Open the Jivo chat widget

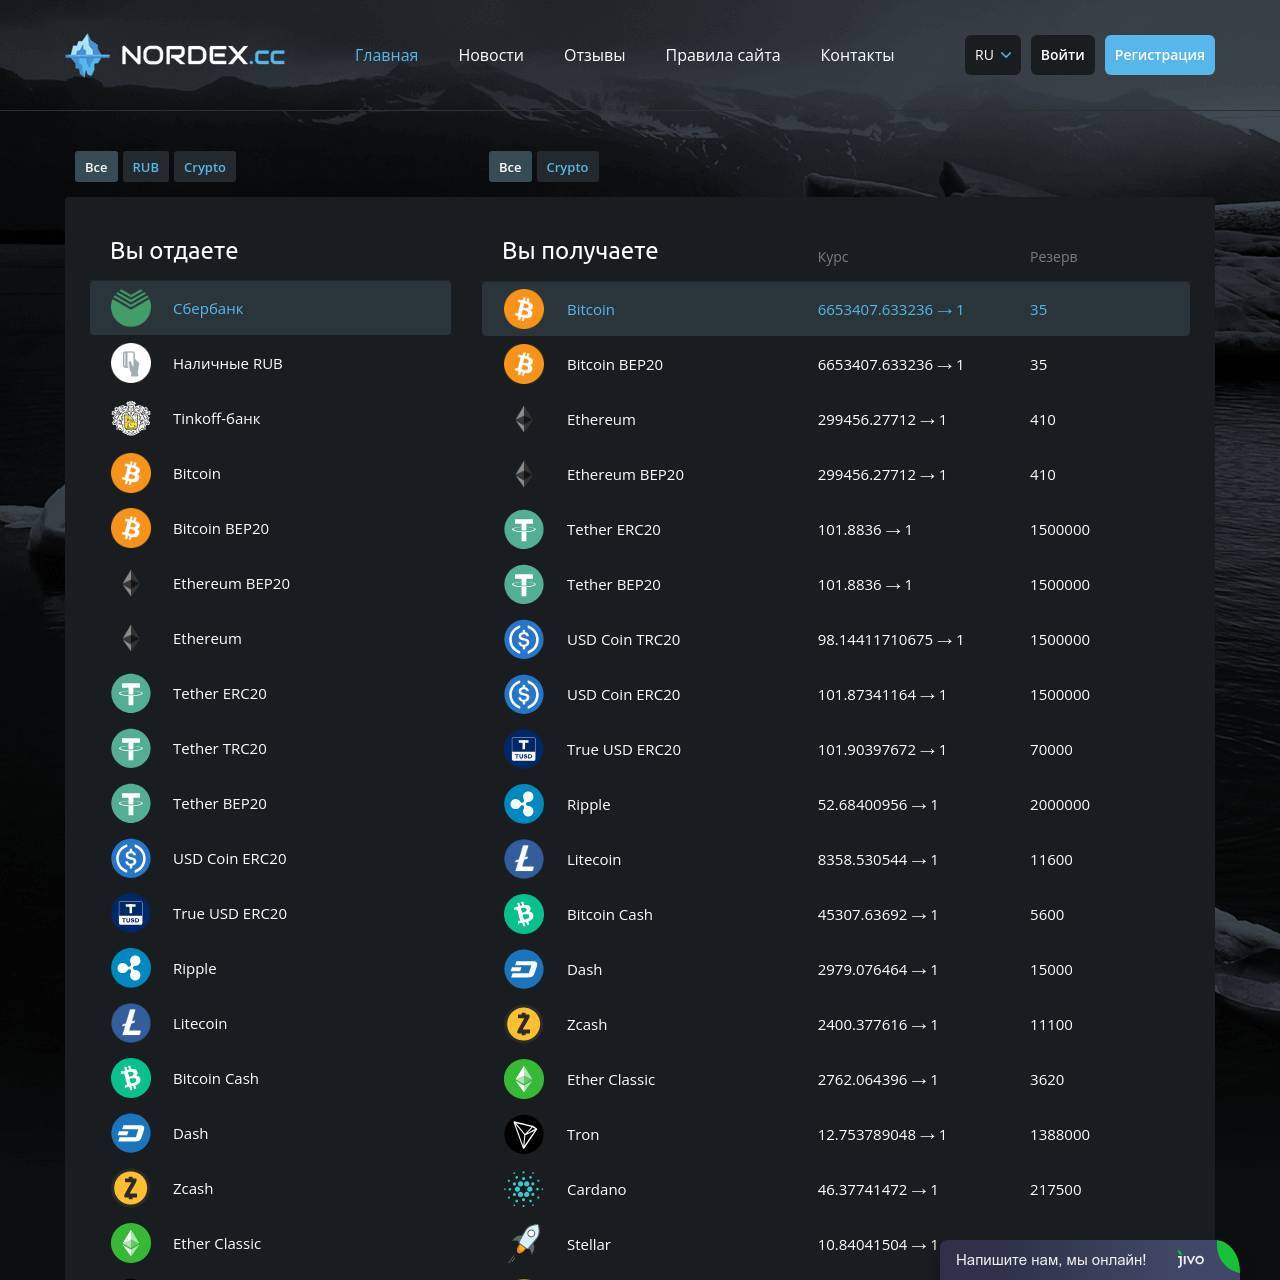pyautogui.click(x=1089, y=1260)
